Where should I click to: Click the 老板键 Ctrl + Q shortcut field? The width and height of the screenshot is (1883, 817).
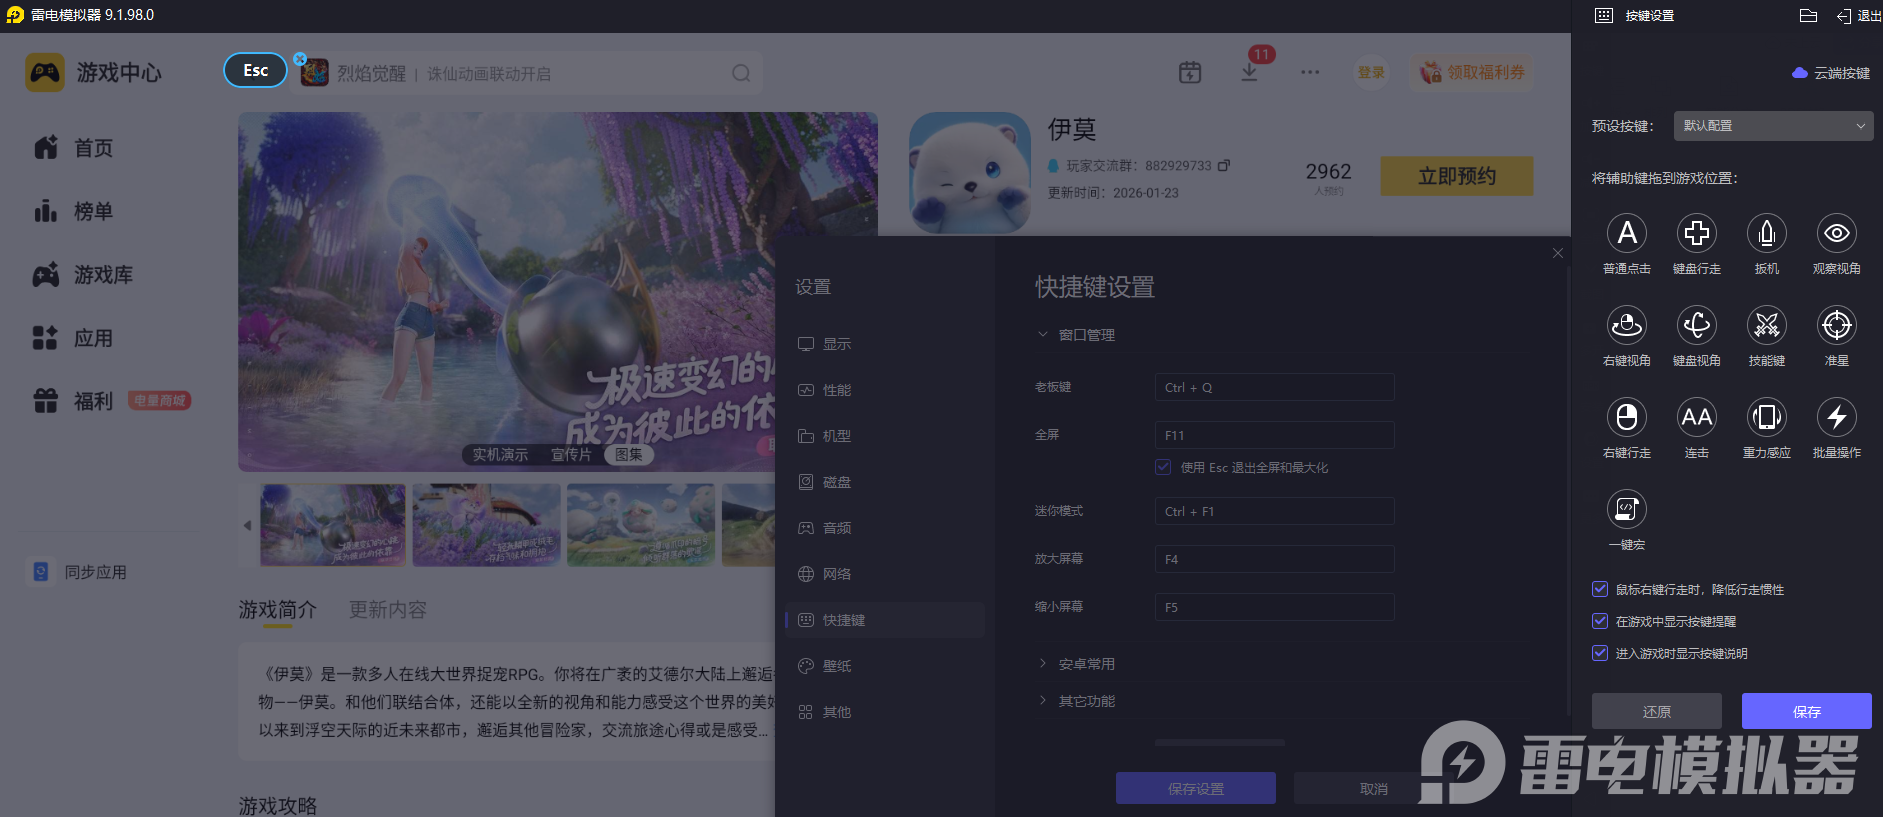coord(1275,387)
